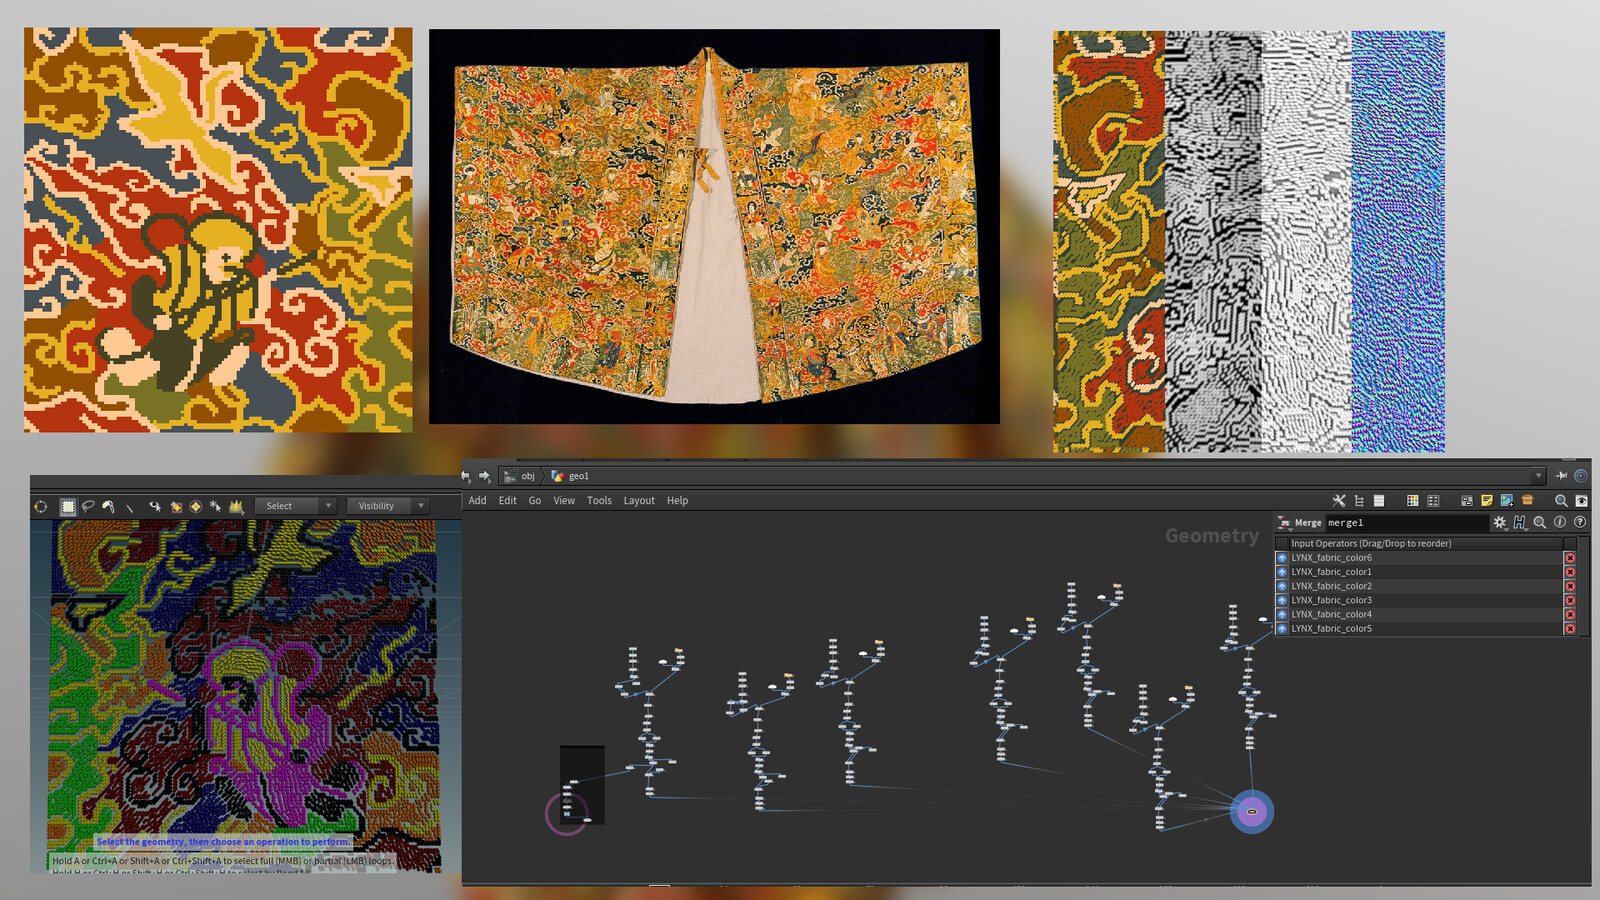Edit the merge1 node name field
This screenshot has width=1600, height=900.
tap(1407, 522)
